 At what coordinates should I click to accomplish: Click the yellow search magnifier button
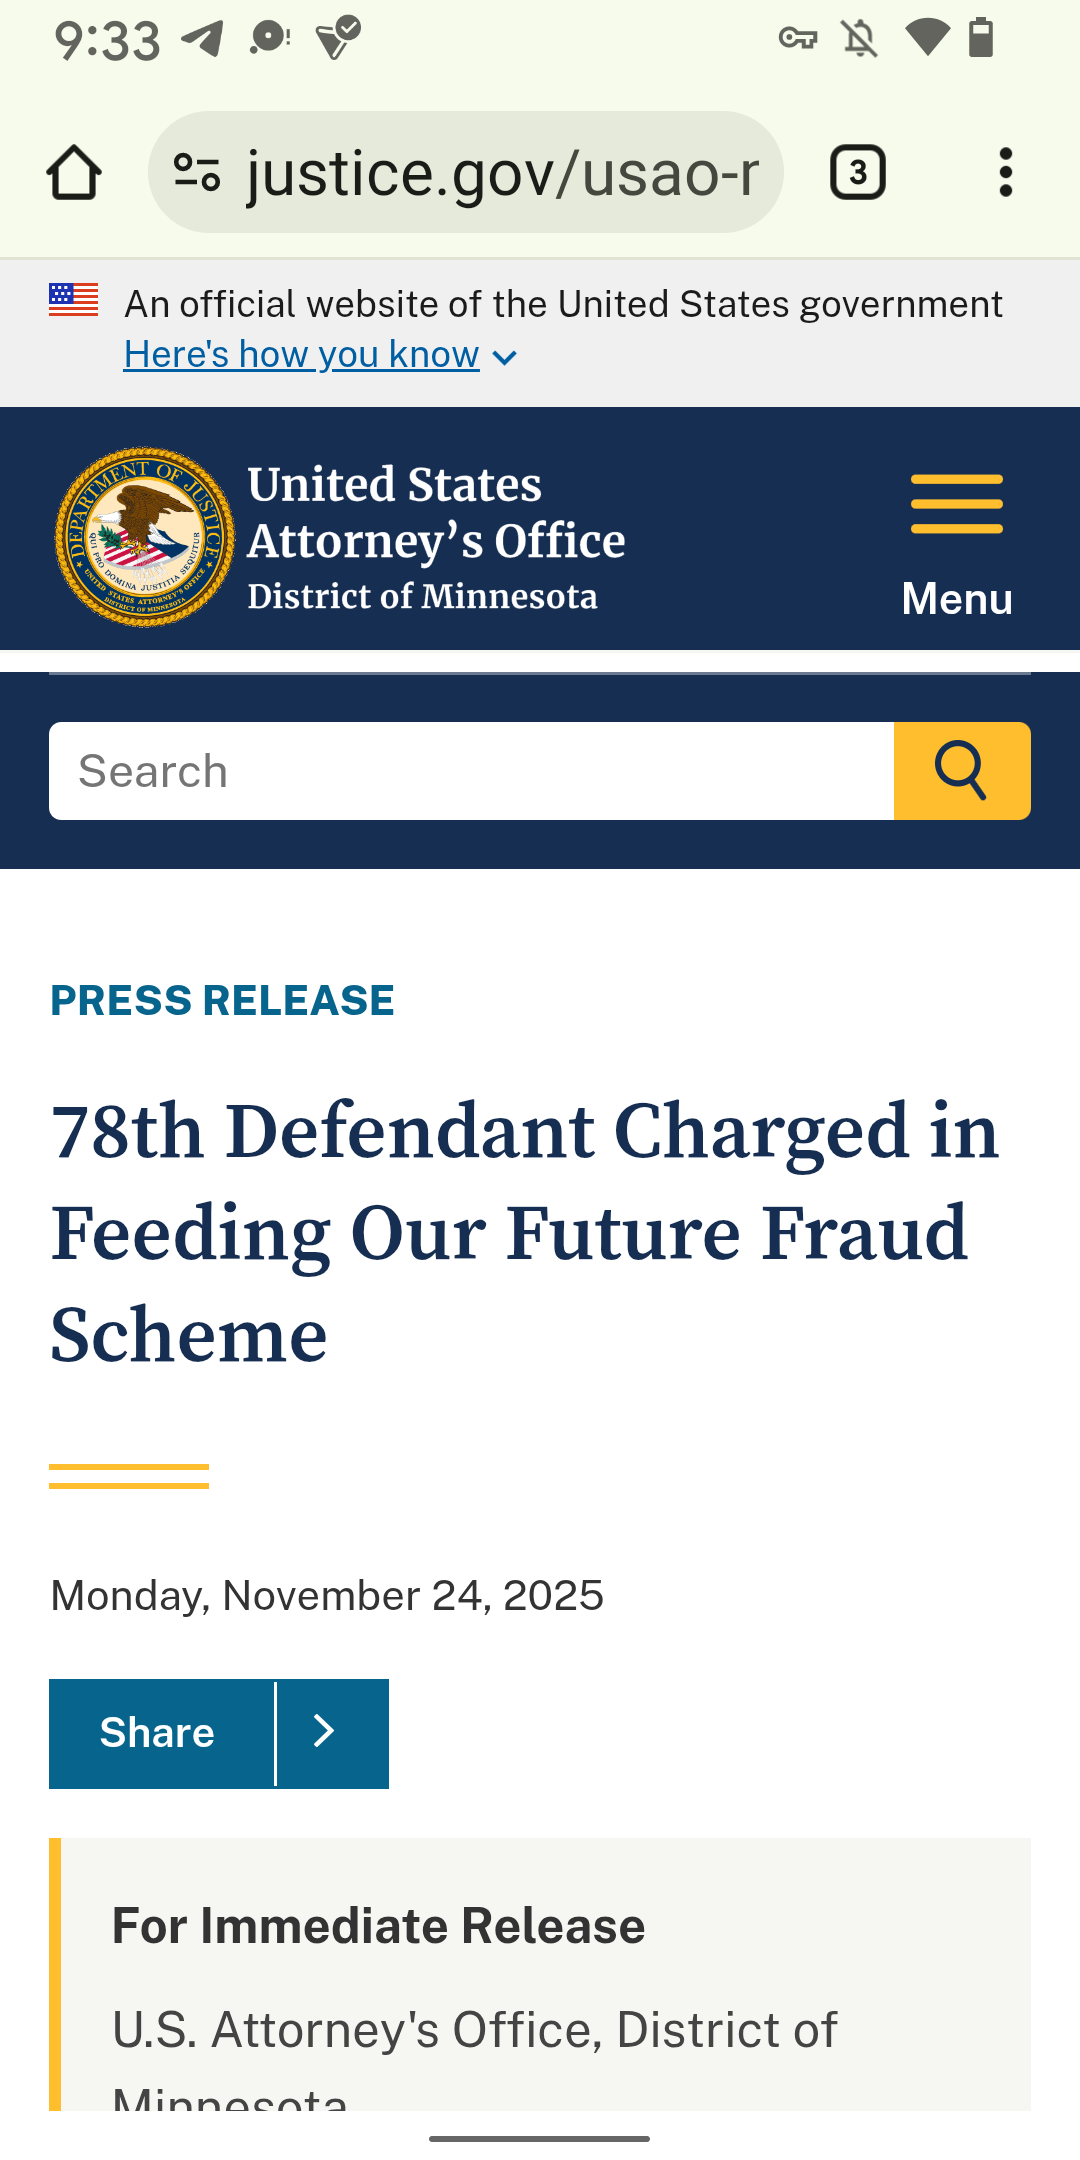tap(961, 771)
